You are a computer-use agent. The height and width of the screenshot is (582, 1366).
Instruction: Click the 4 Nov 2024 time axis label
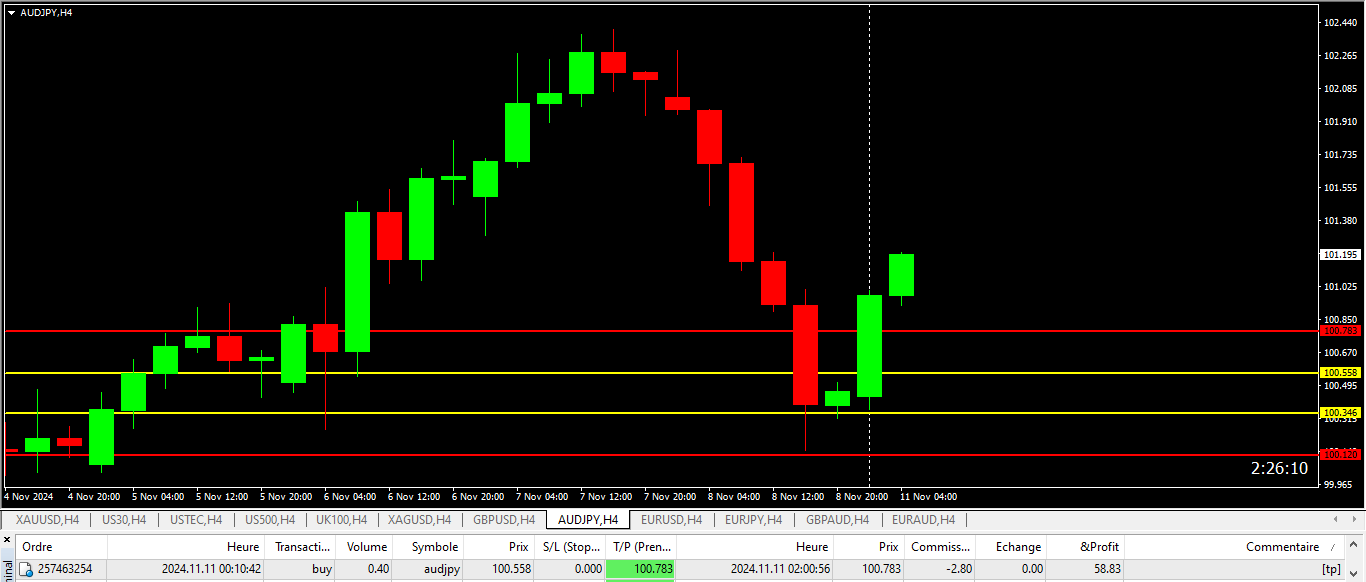coord(29,496)
